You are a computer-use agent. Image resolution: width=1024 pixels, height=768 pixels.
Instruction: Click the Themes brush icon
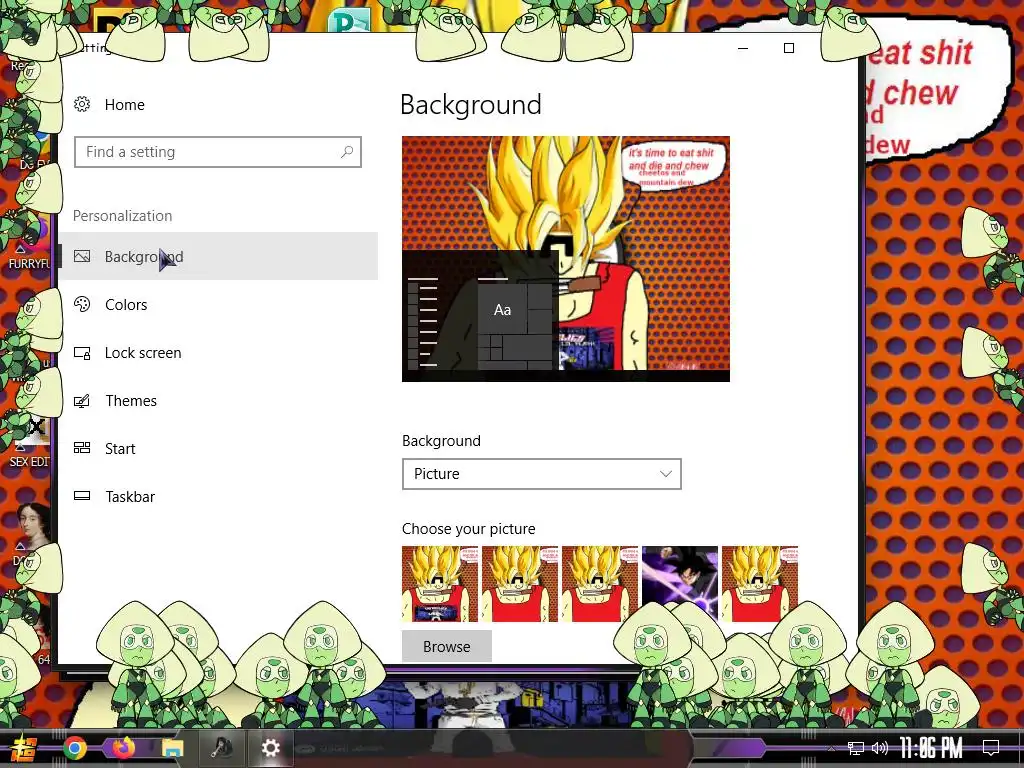[82, 400]
